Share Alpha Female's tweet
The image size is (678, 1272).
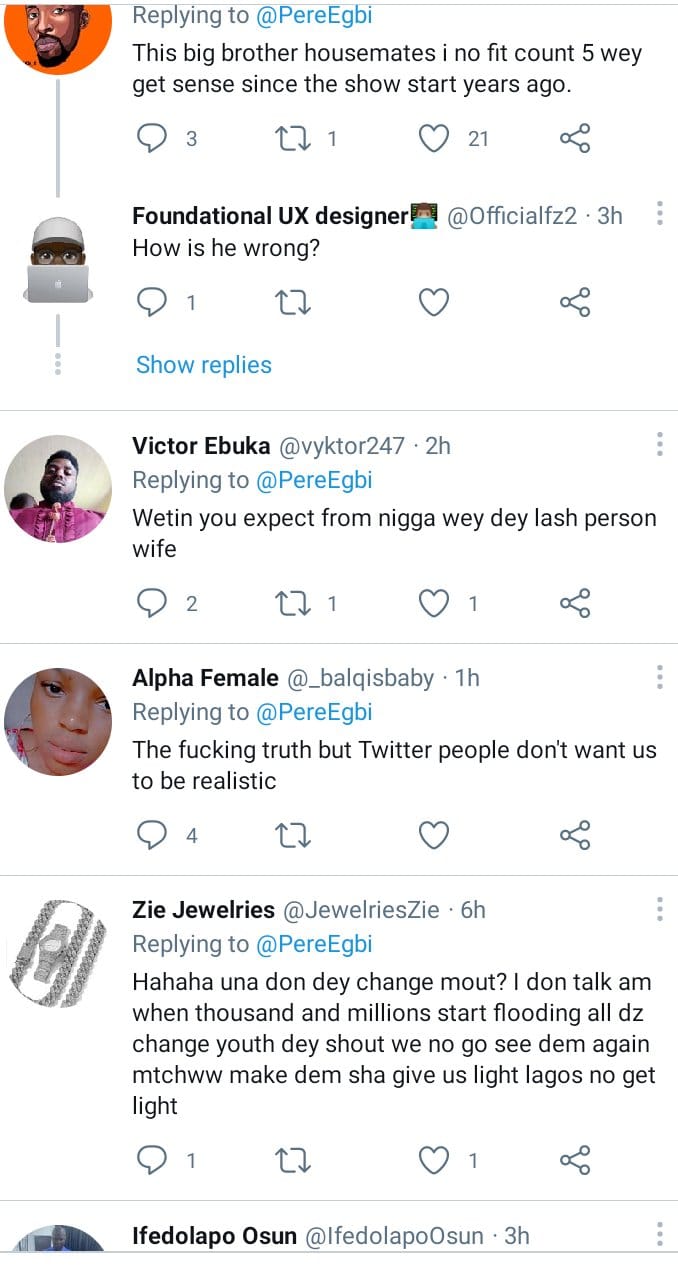click(x=575, y=835)
